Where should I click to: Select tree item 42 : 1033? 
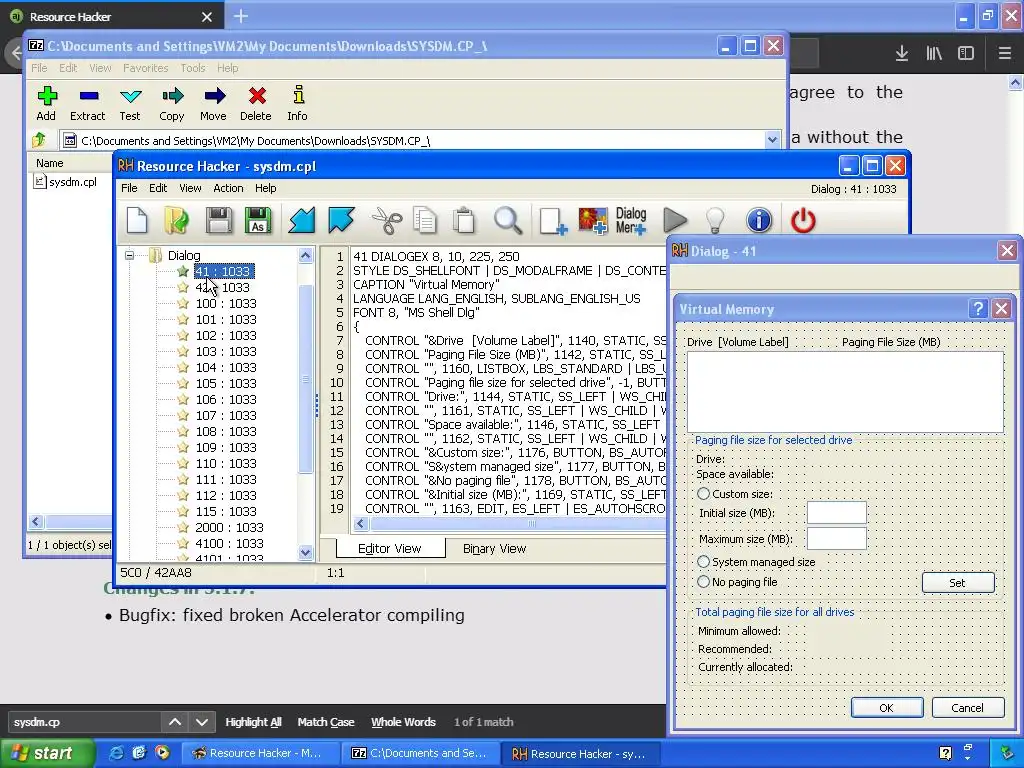pyautogui.click(x=222, y=287)
